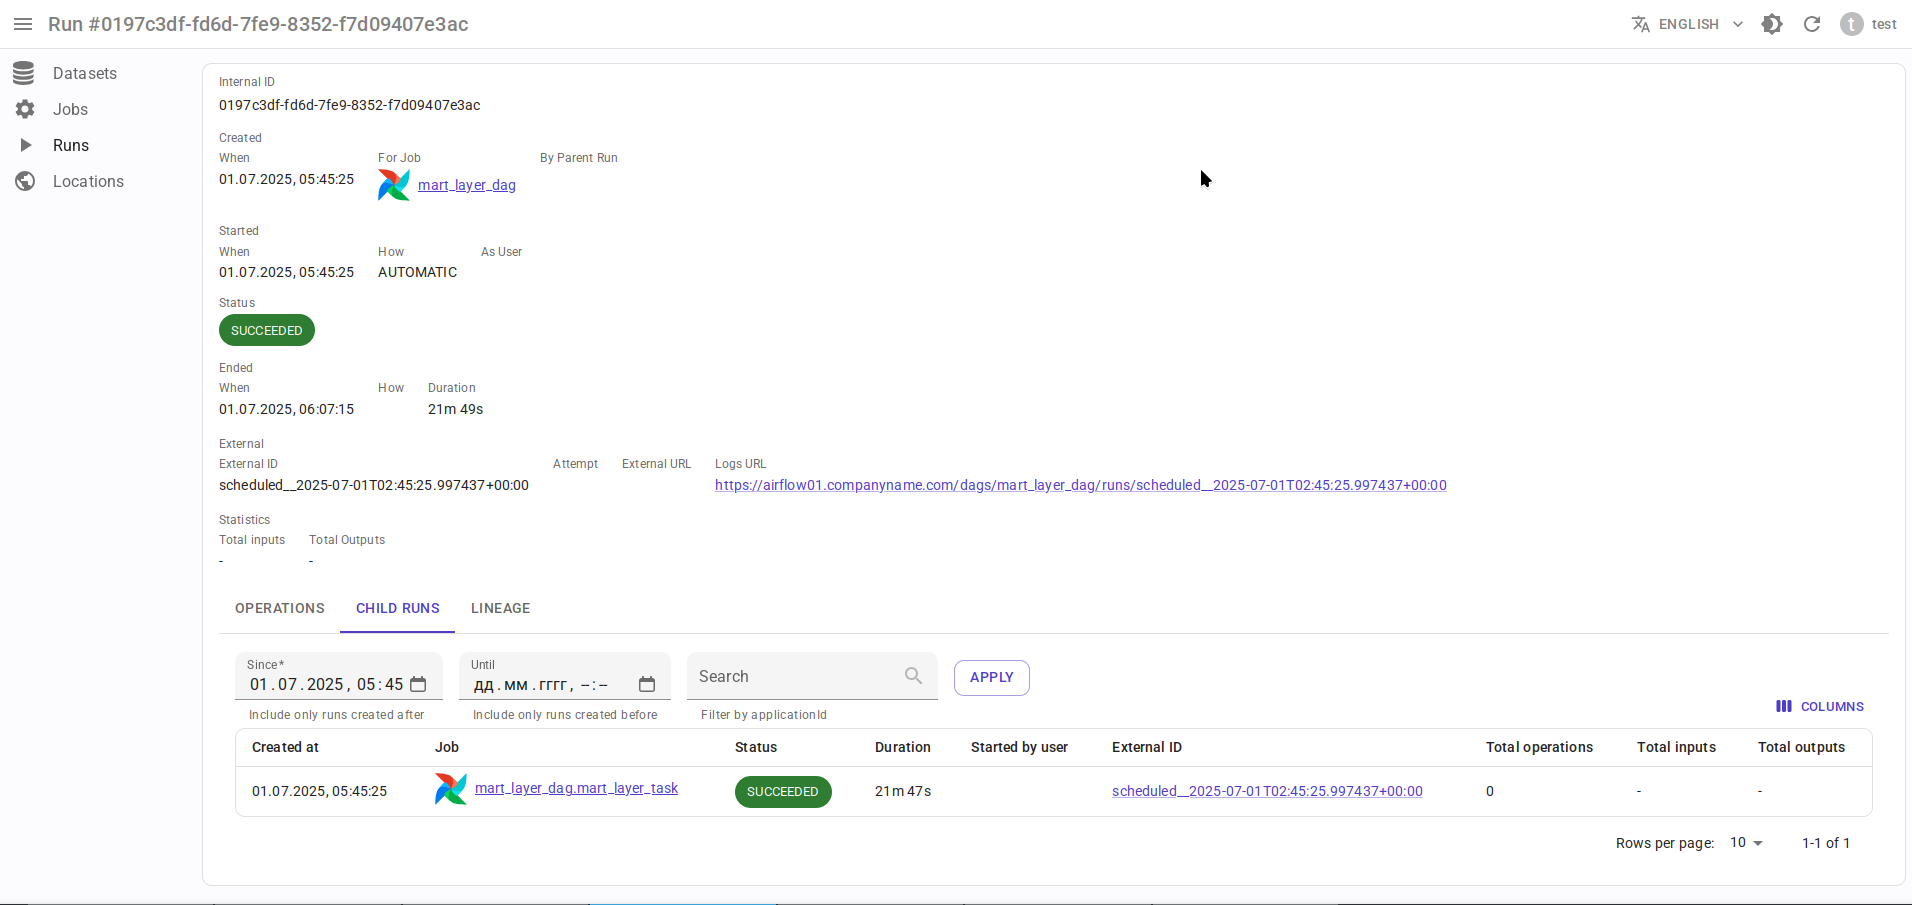The width and height of the screenshot is (1912, 905).
Task: Click the Datasets sidebar icon
Action: point(25,73)
